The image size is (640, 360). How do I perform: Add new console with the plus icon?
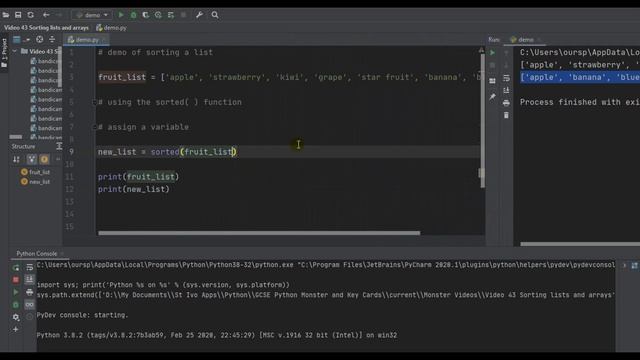tap(16, 329)
